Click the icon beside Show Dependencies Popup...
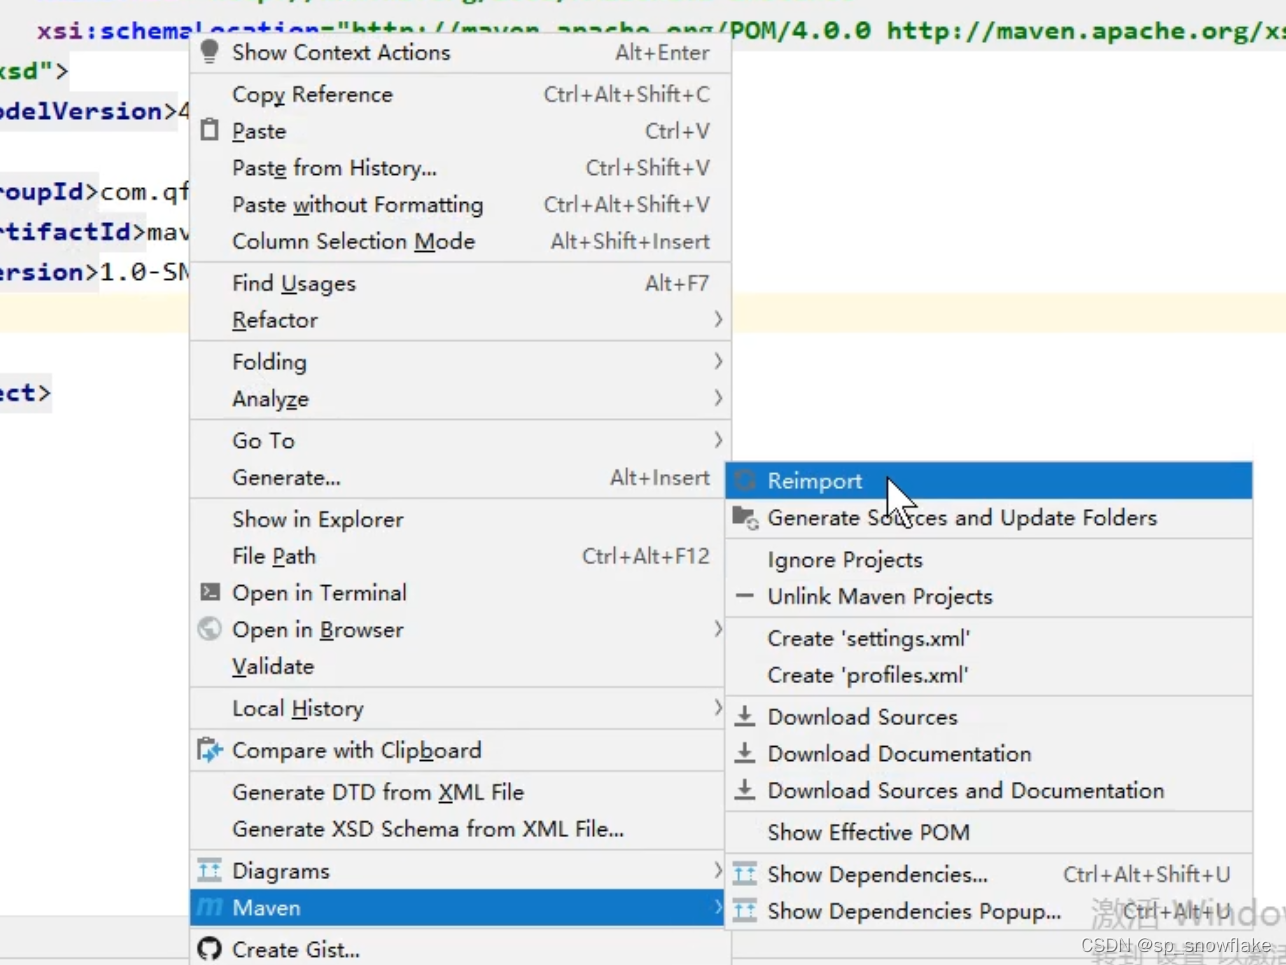This screenshot has height=965, width=1286. pyautogui.click(x=745, y=911)
